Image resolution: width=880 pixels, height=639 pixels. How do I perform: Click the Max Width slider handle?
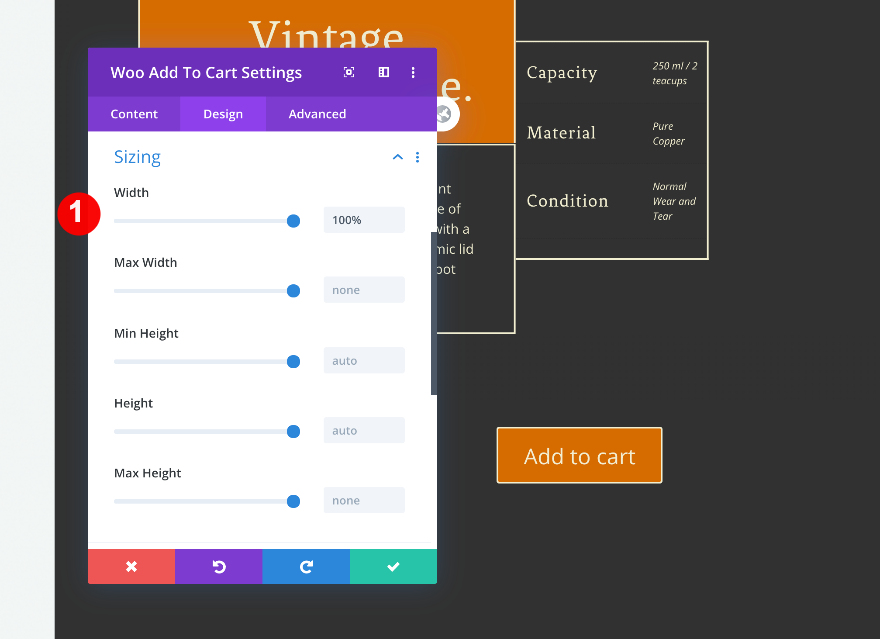pyautogui.click(x=294, y=291)
